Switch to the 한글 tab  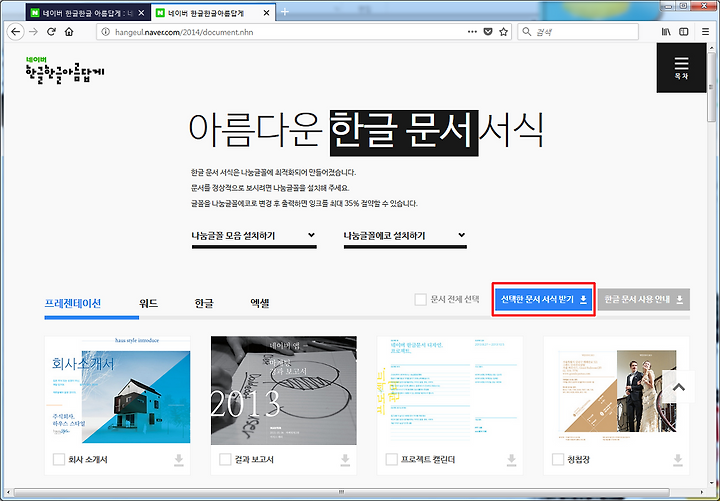tap(204, 304)
